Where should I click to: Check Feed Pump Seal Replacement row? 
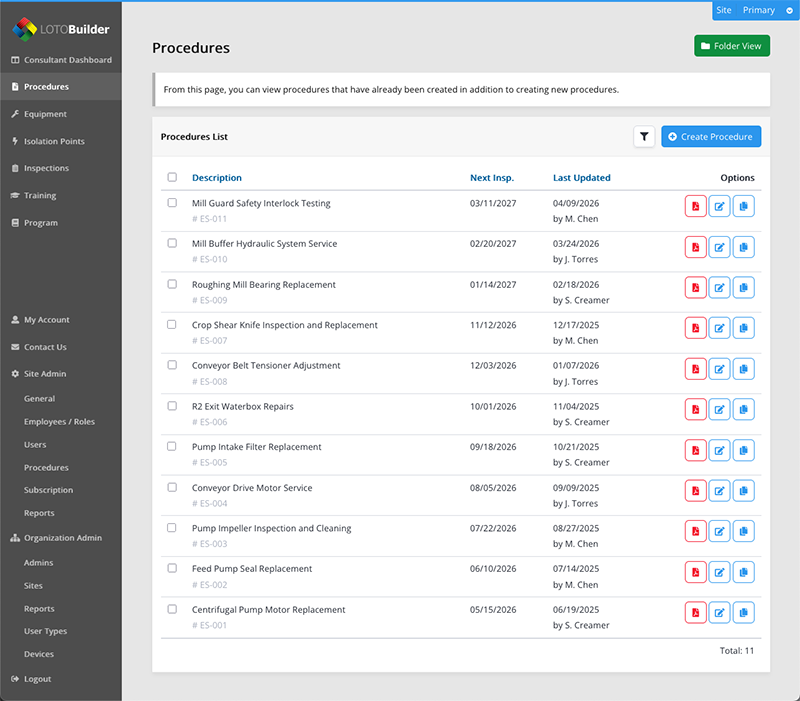point(172,568)
